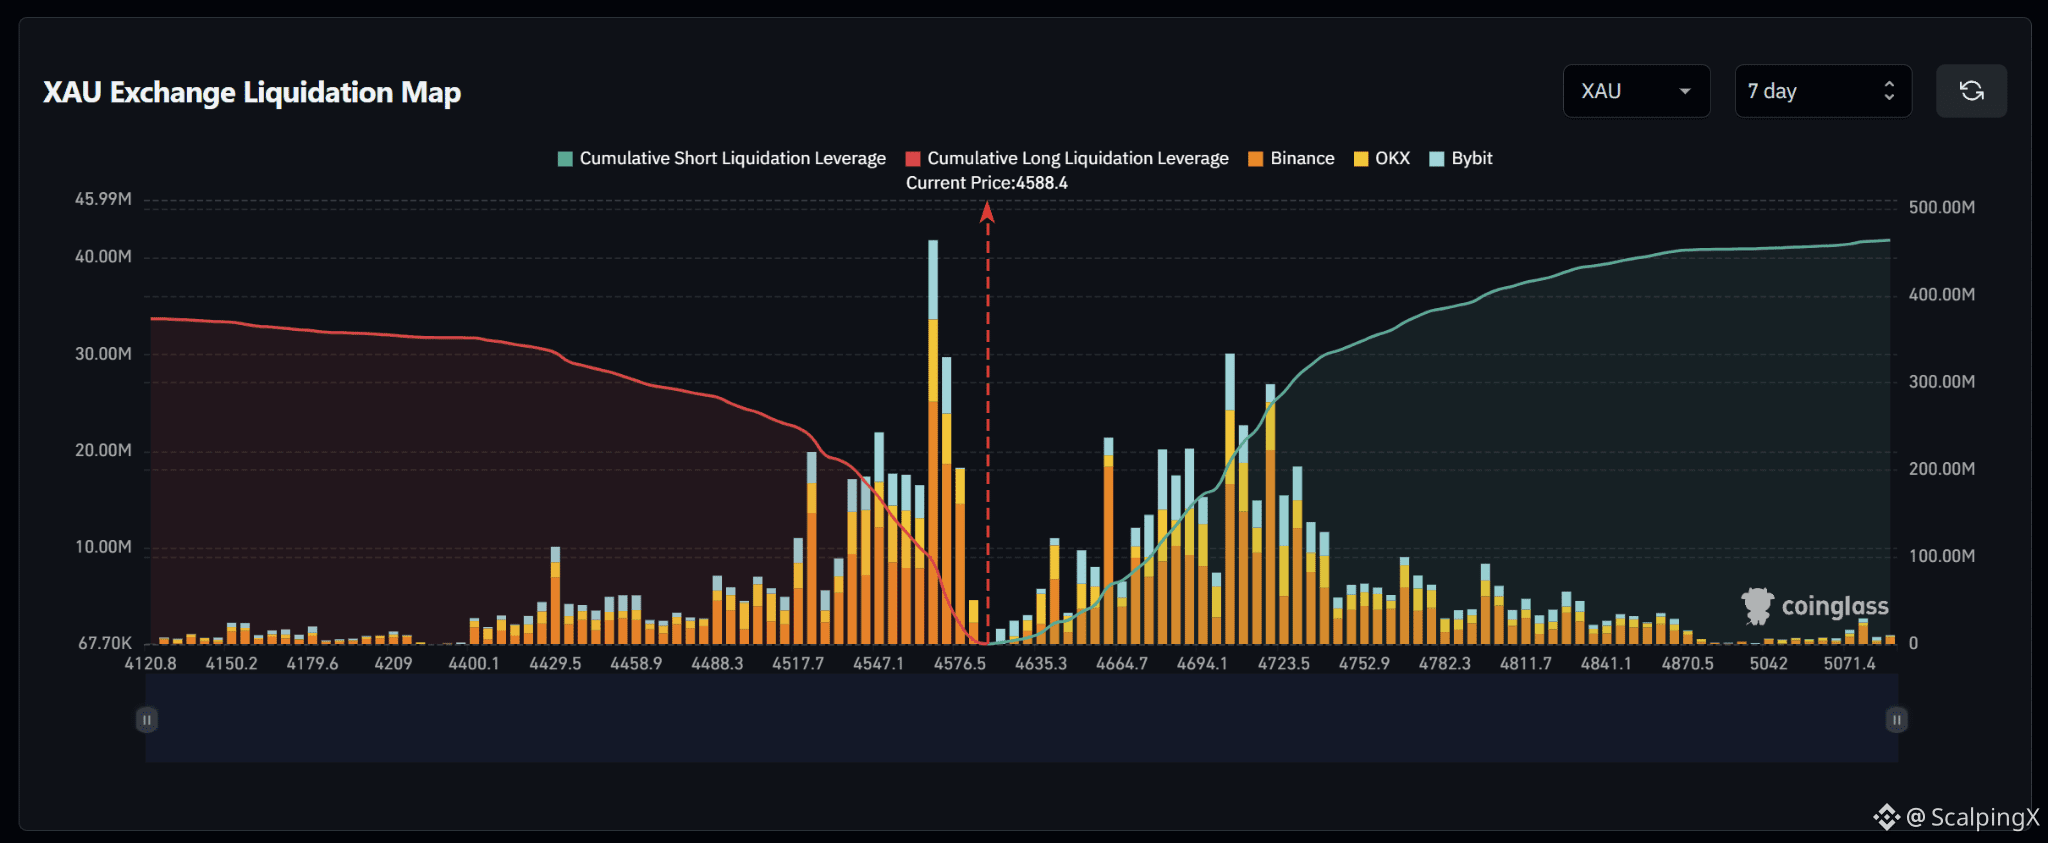2048x843 pixels.
Task: Click the 4723.5 x-axis label
Action: (1284, 664)
